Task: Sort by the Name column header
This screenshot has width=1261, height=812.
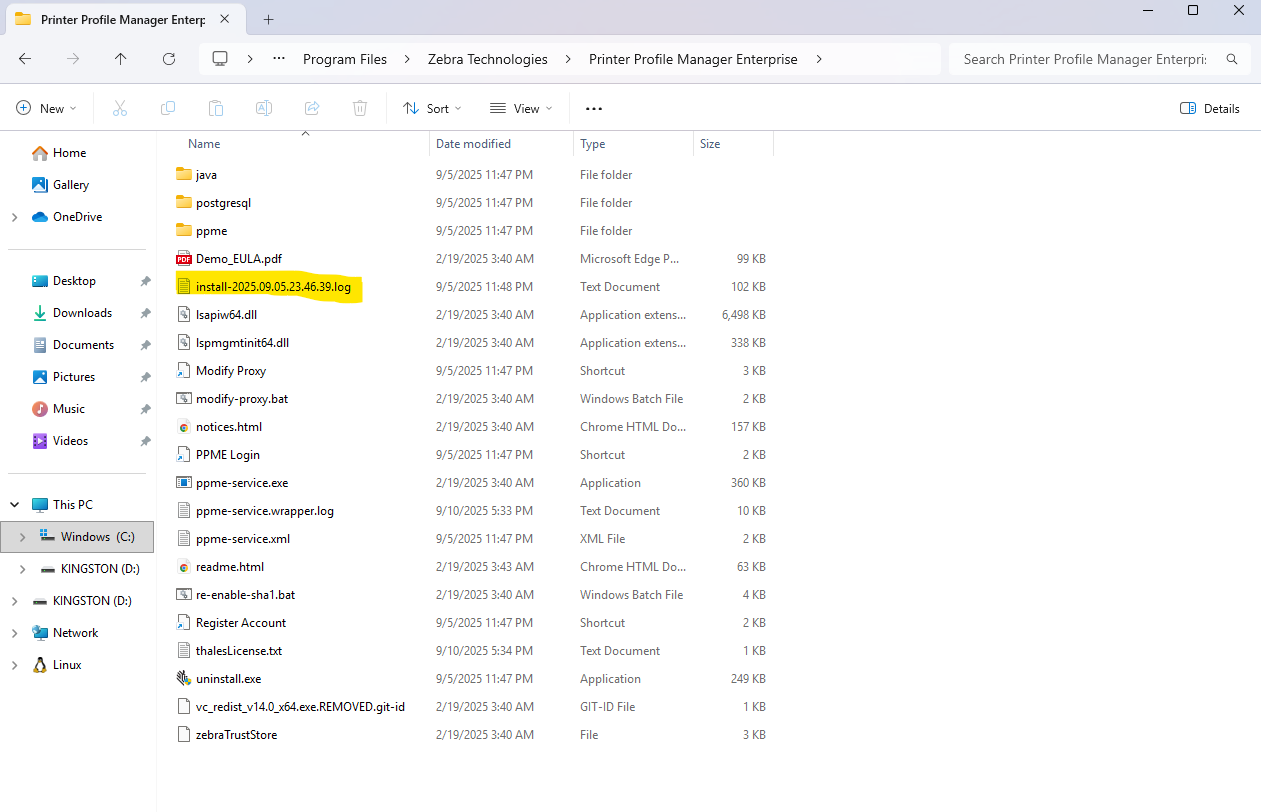Action: tap(204, 144)
